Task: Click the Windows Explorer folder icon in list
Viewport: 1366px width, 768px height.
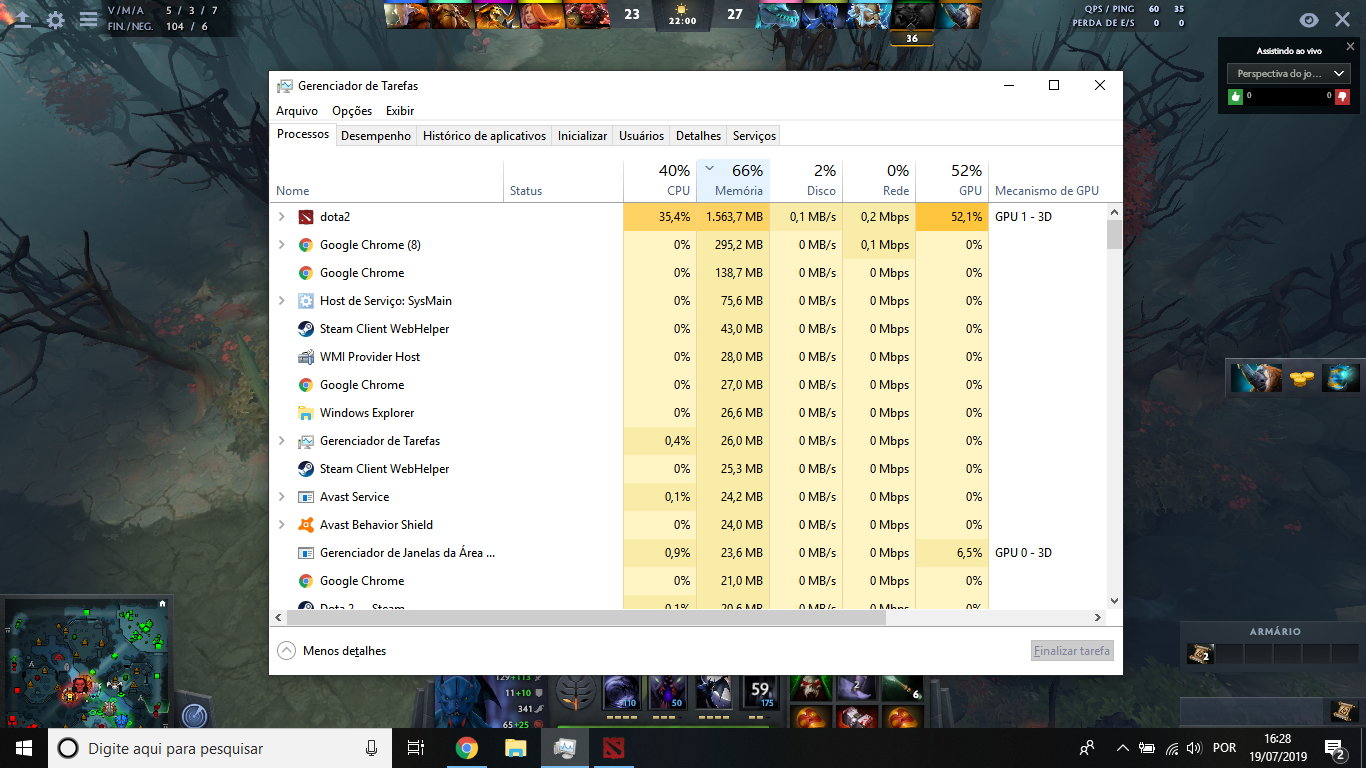Action: 306,413
